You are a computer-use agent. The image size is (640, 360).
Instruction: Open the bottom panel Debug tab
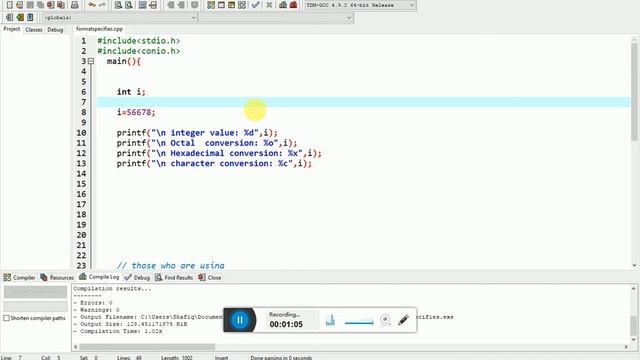[137, 278]
